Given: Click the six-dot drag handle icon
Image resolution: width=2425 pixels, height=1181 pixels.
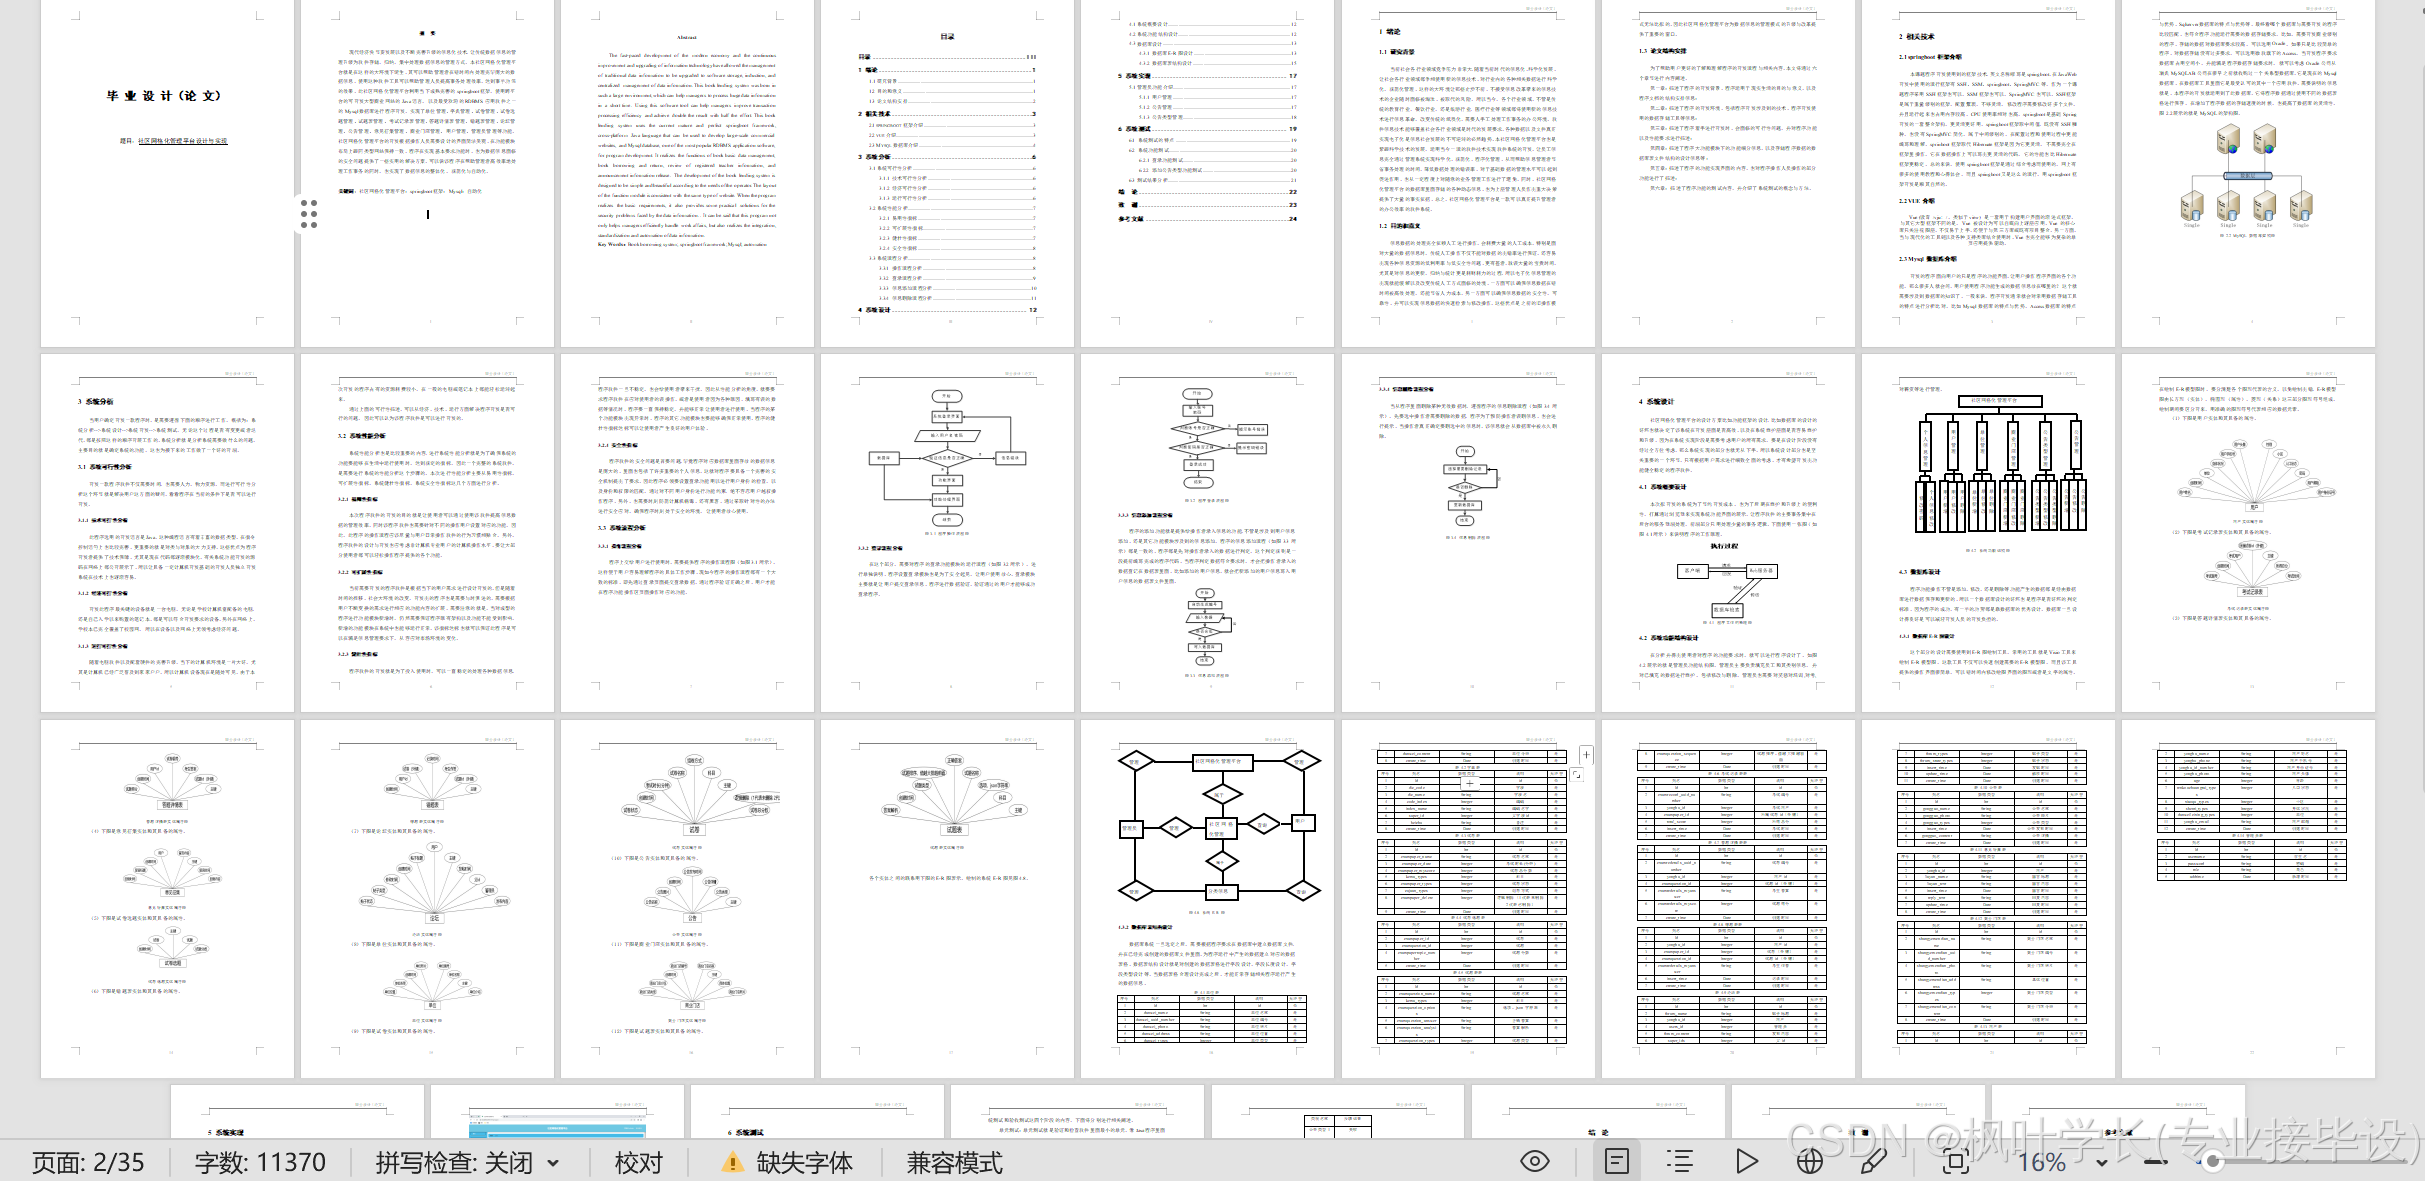Looking at the screenshot, I should pos(309,213).
